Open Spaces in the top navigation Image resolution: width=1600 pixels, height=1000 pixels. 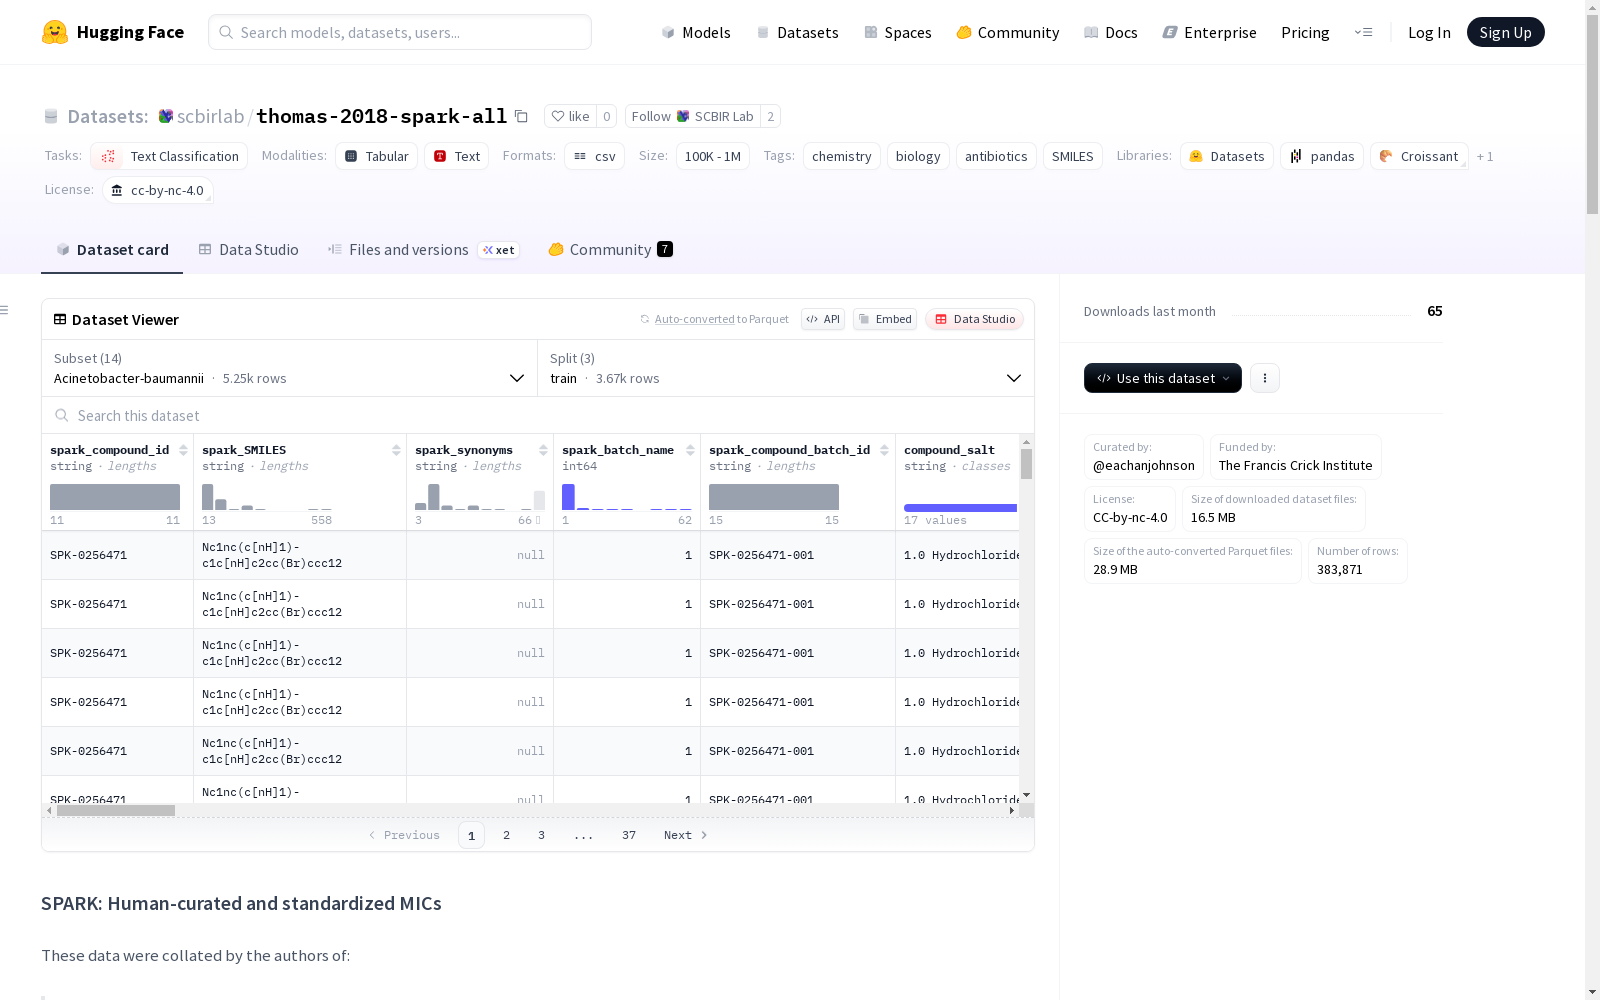coord(898,32)
